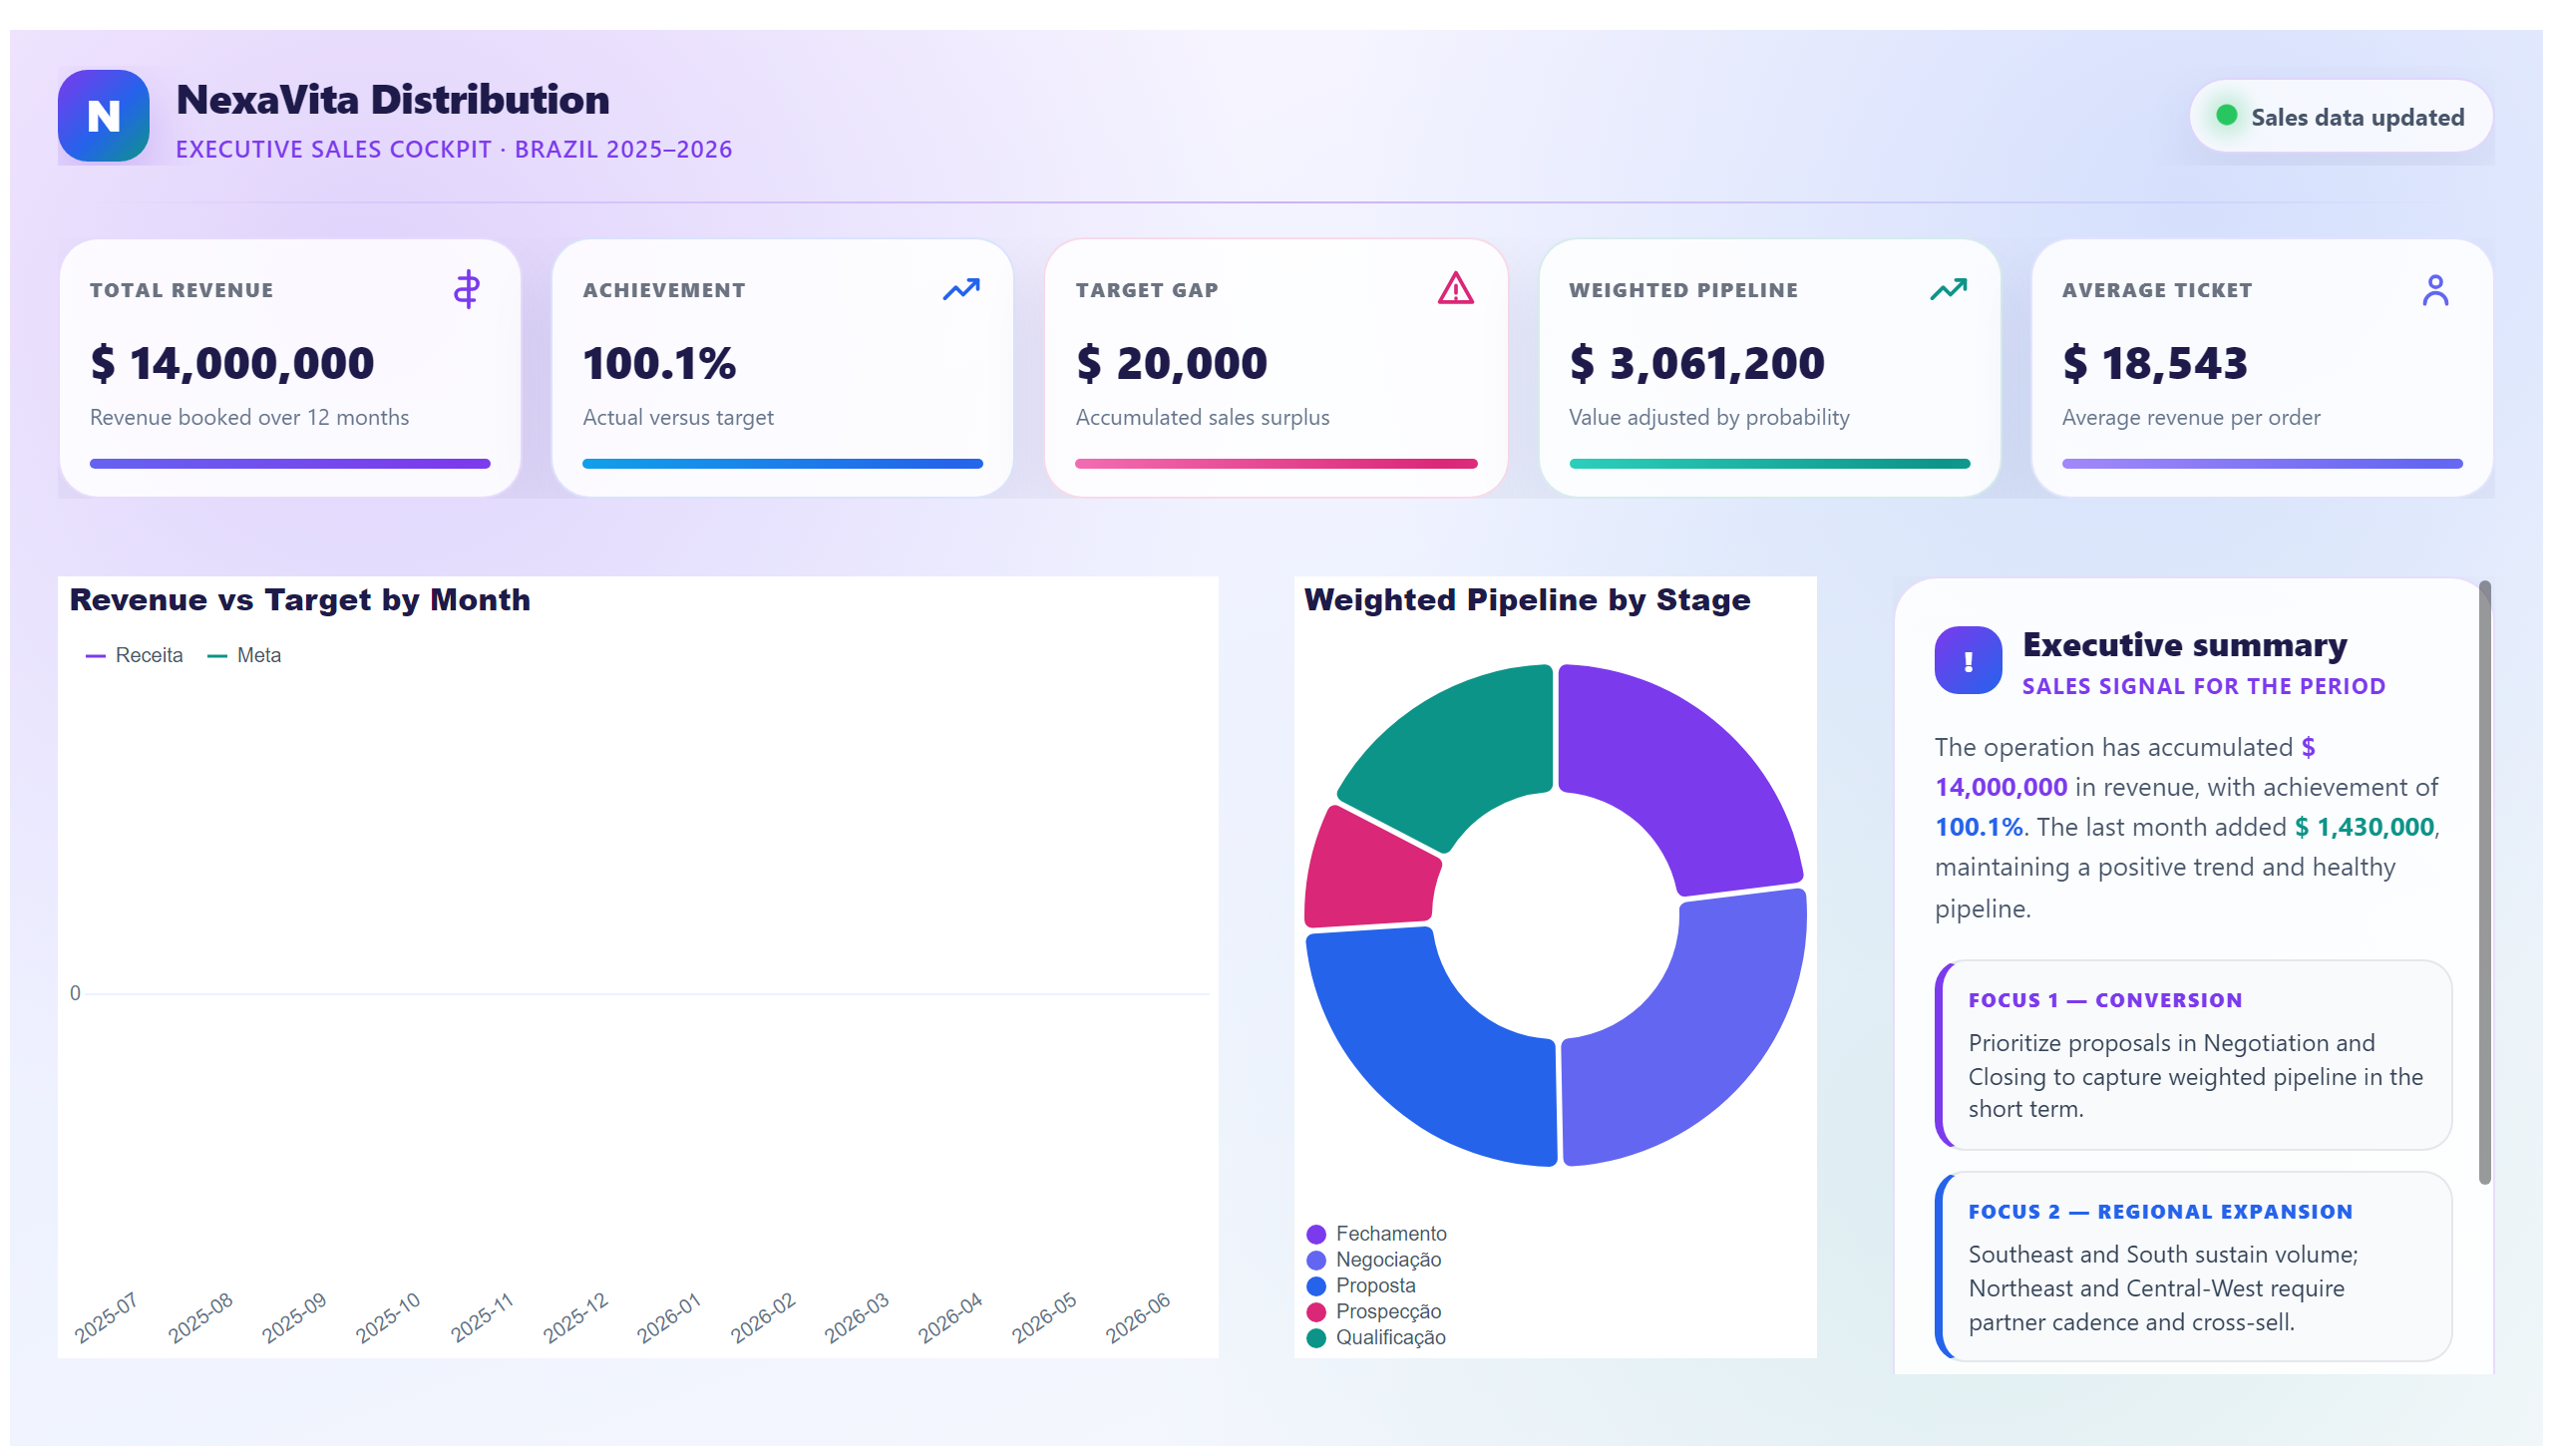Click the 2025-07 axis label
2553x1456 pixels.
point(105,1318)
